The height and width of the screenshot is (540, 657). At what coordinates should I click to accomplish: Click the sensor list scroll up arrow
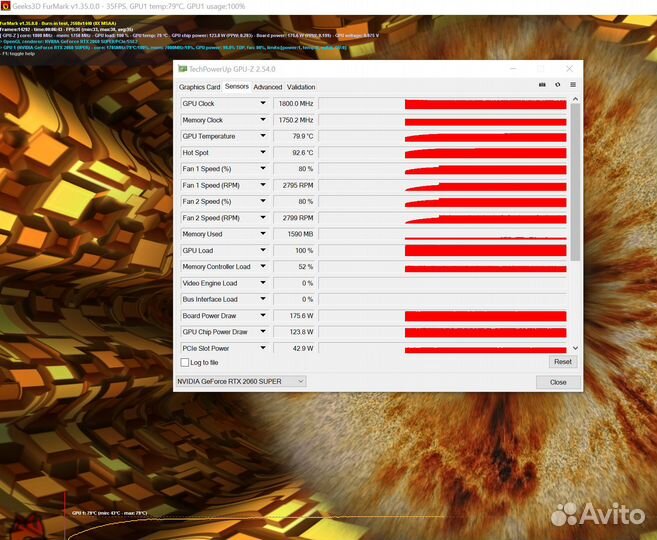pos(575,99)
